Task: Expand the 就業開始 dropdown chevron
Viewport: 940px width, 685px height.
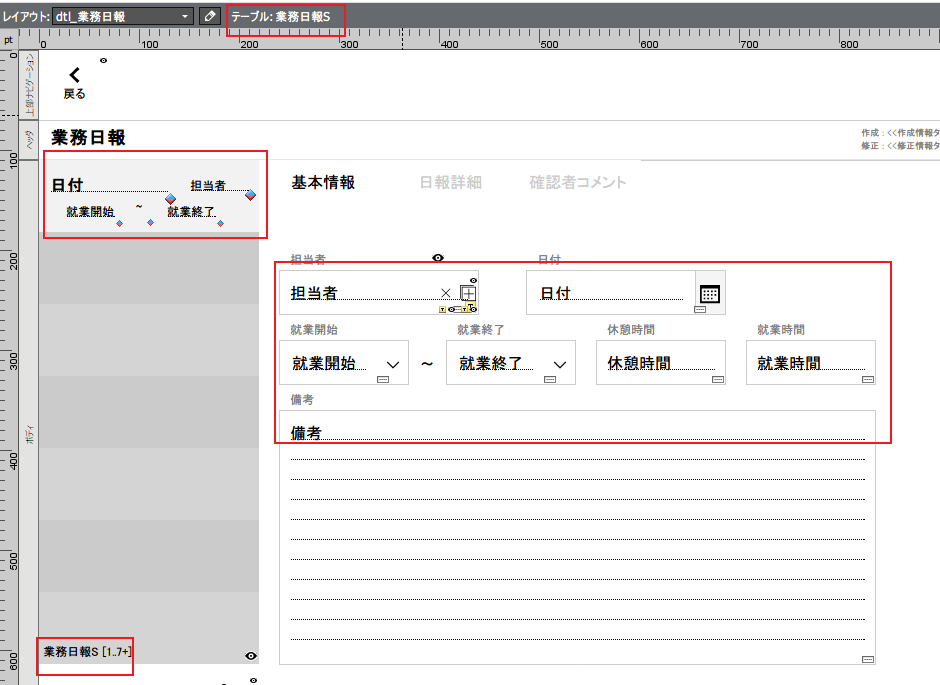Action: pyautogui.click(x=393, y=364)
